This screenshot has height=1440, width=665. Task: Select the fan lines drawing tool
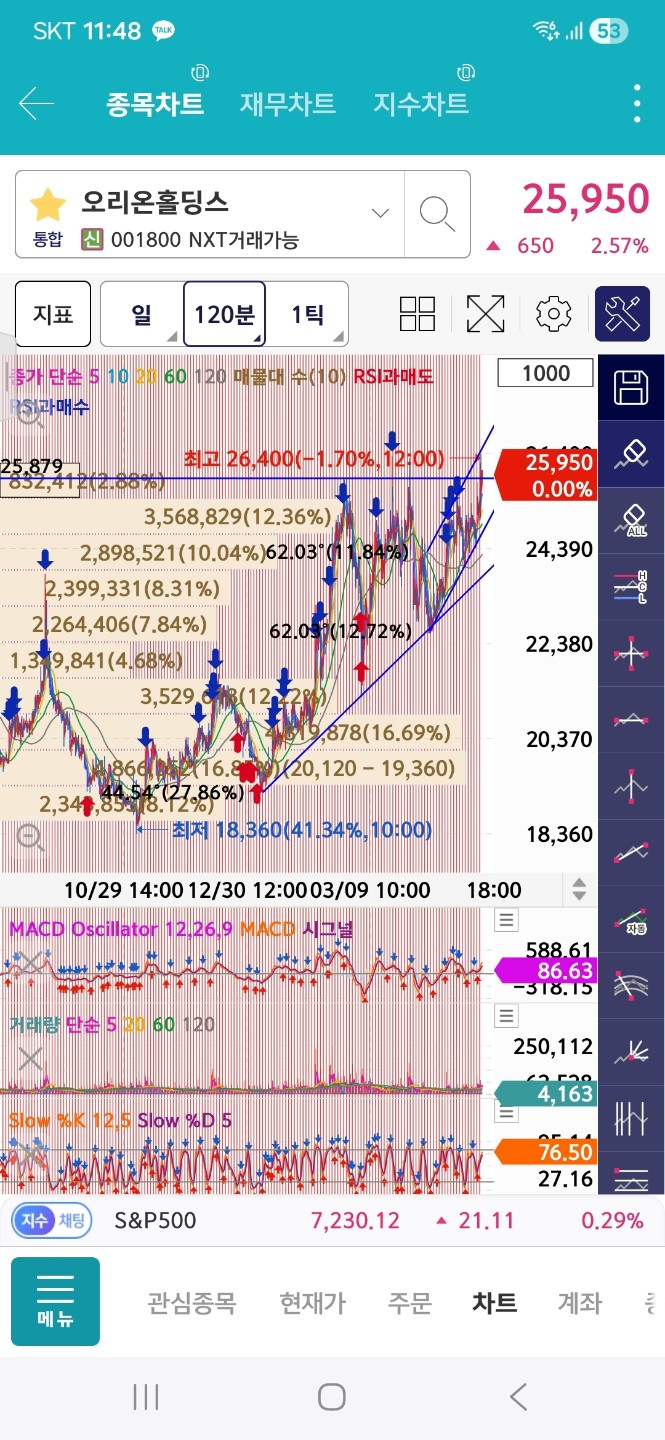pos(631,1052)
